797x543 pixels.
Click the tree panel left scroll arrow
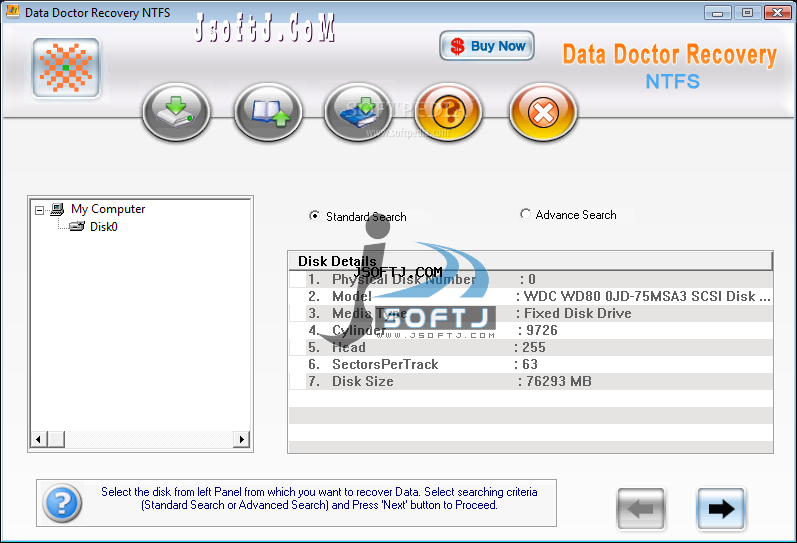point(39,439)
